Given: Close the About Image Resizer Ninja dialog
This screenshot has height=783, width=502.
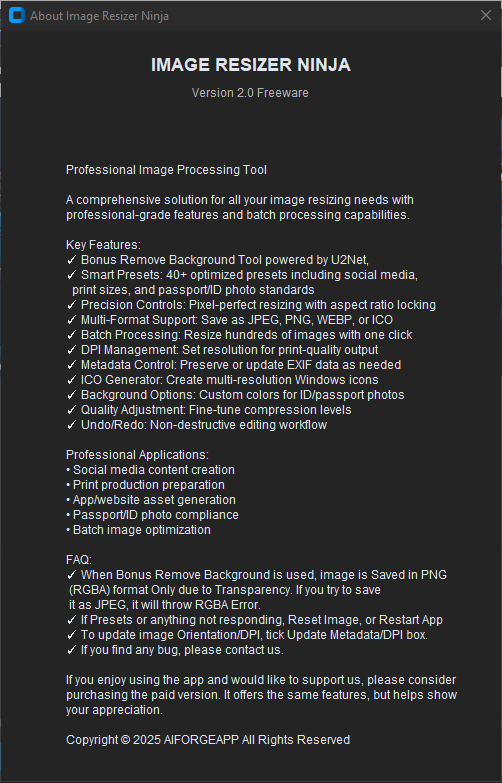Looking at the screenshot, I should (486, 15).
